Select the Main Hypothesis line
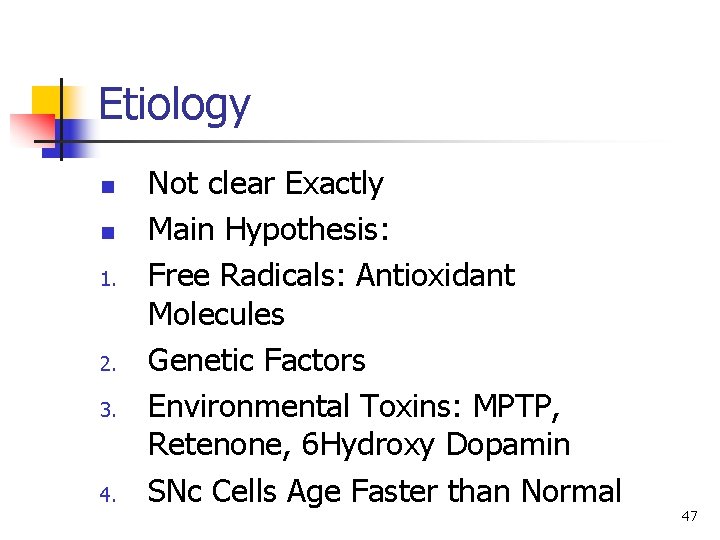 tap(268, 230)
